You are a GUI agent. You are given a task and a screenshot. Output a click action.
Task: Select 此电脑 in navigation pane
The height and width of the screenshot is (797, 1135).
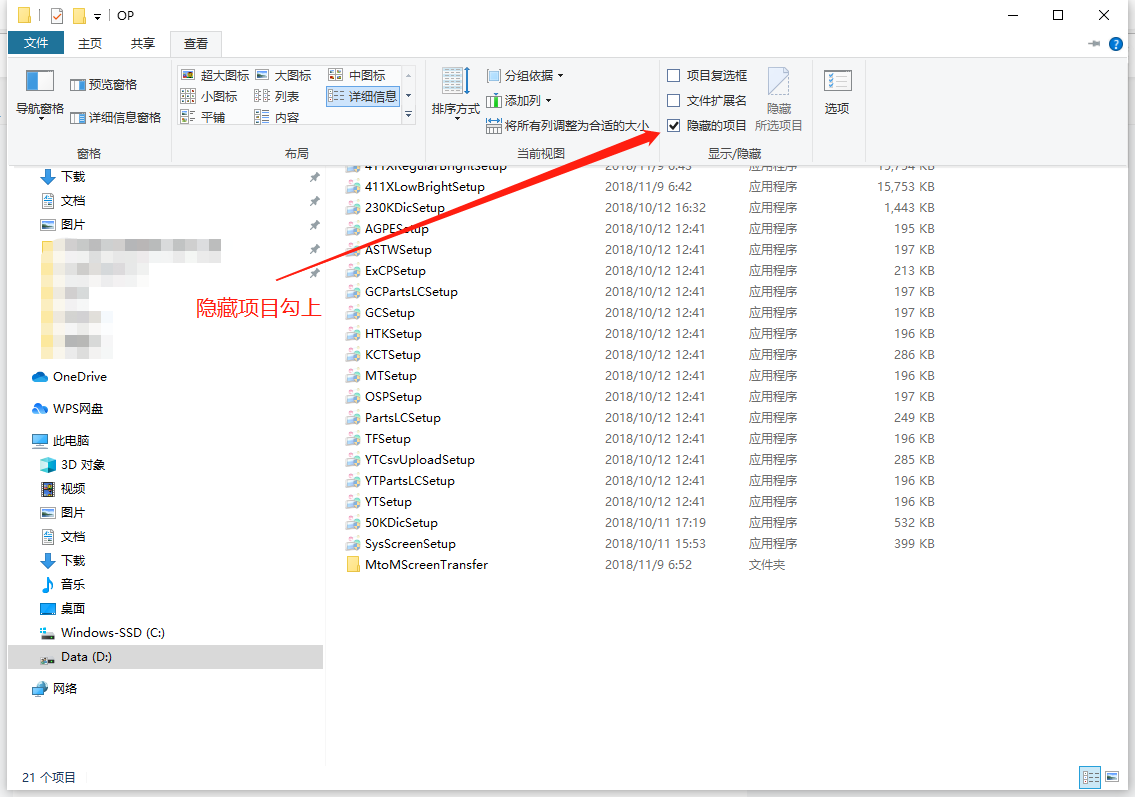61,440
